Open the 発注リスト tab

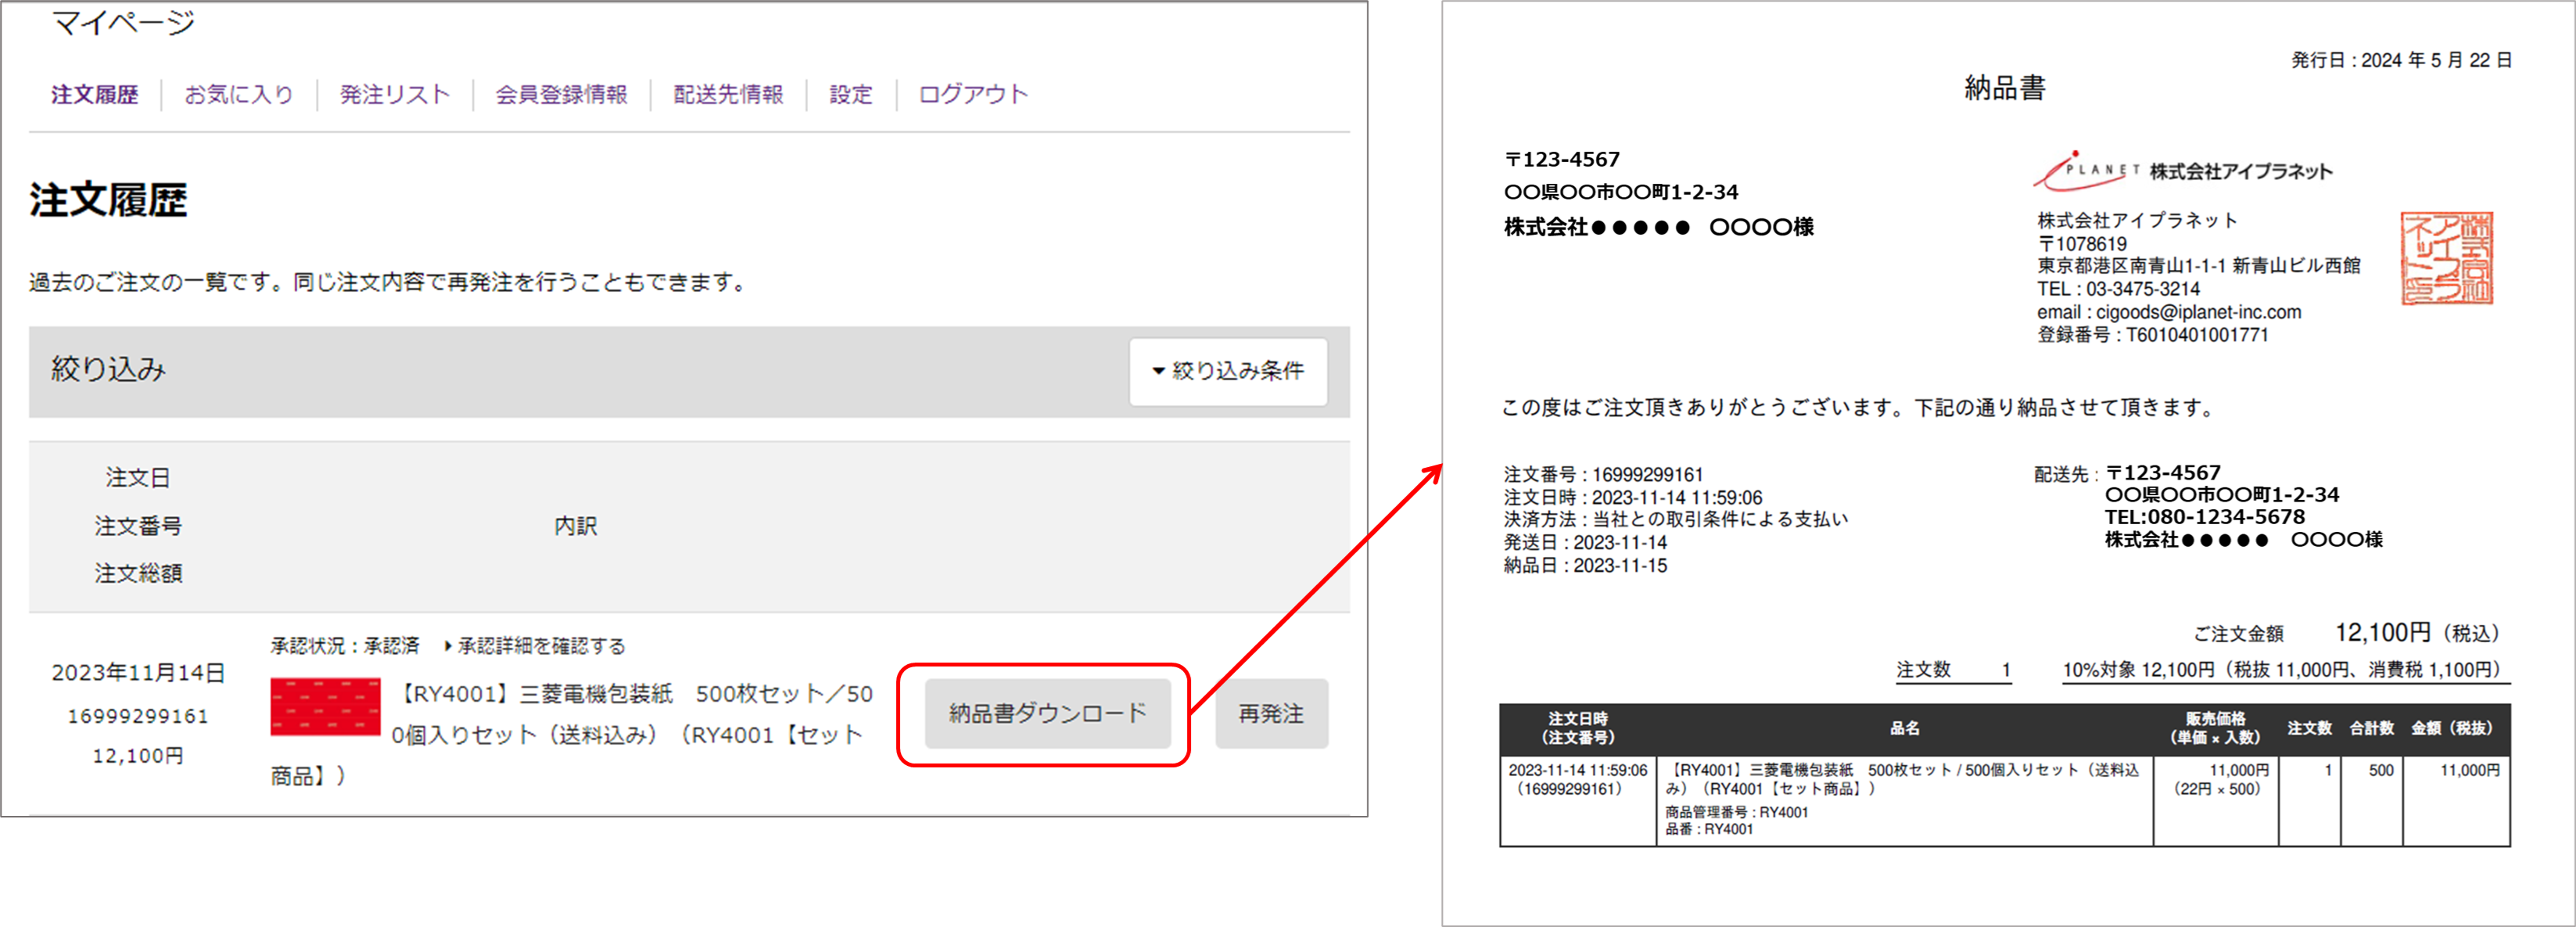pos(394,95)
